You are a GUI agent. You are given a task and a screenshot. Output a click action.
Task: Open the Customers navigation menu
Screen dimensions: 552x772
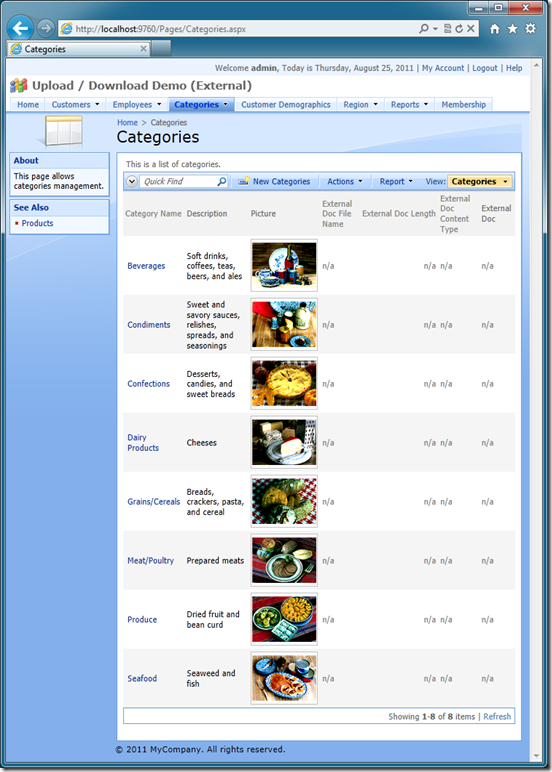click(x=75, y=104)
